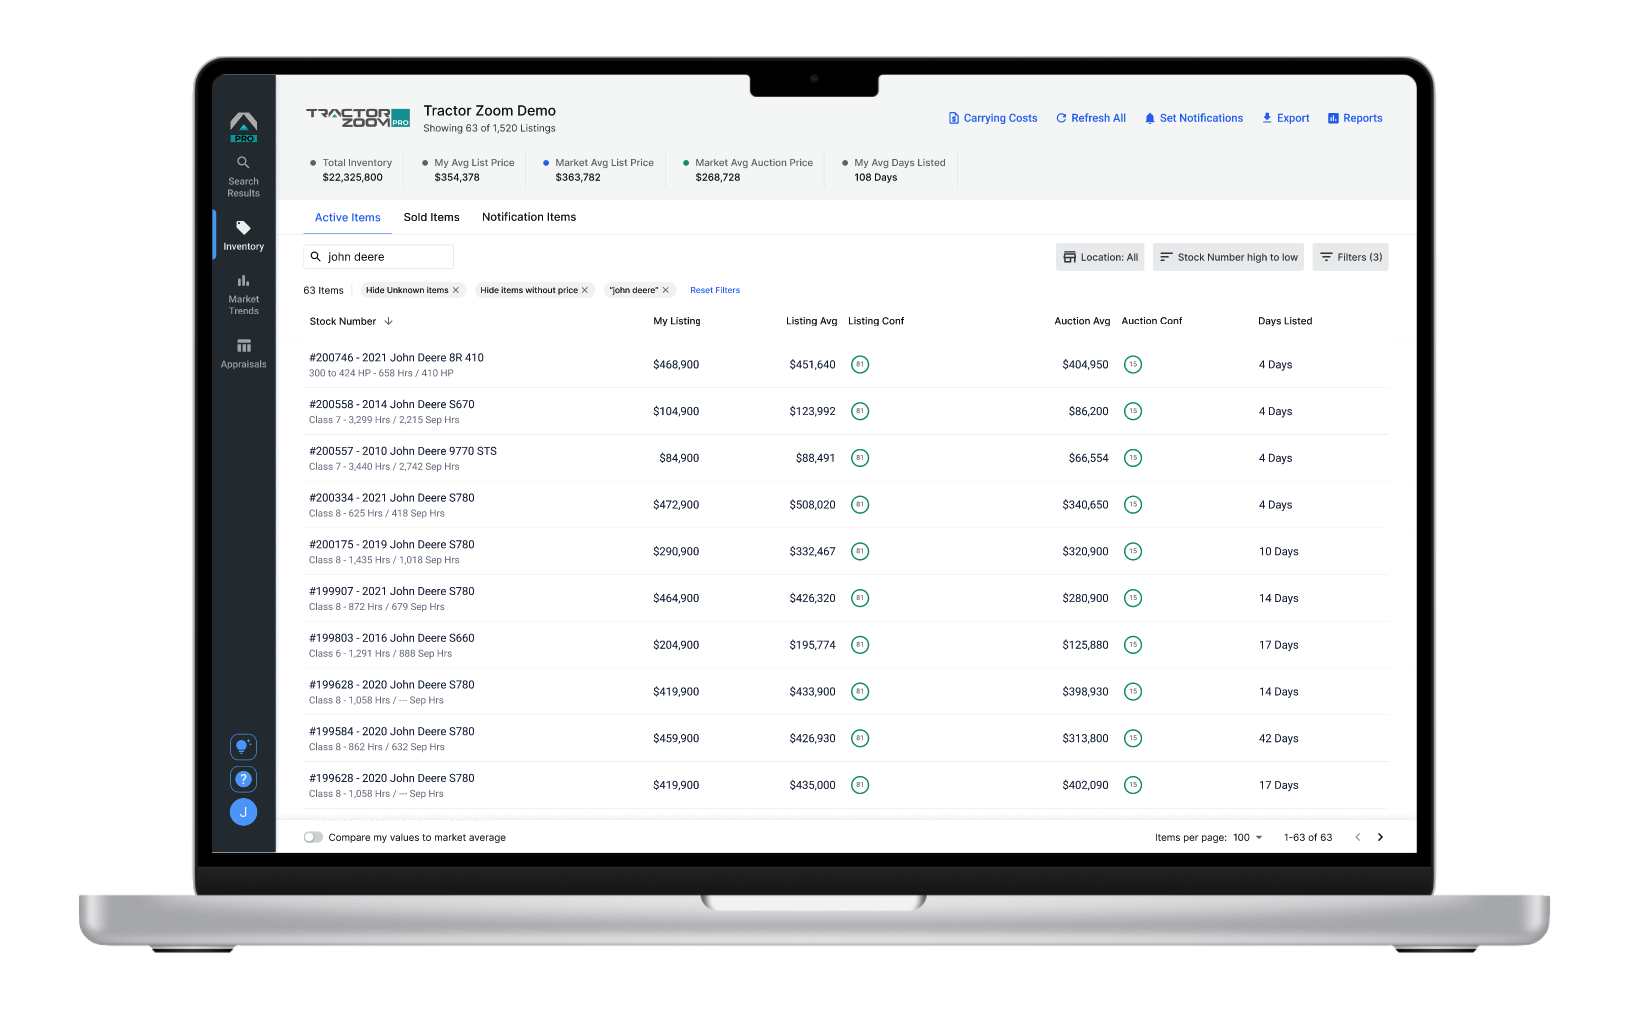Sort by the Auction Avg column header
Screen dimensions: 1634x1009
click(x=1082, y=321)
